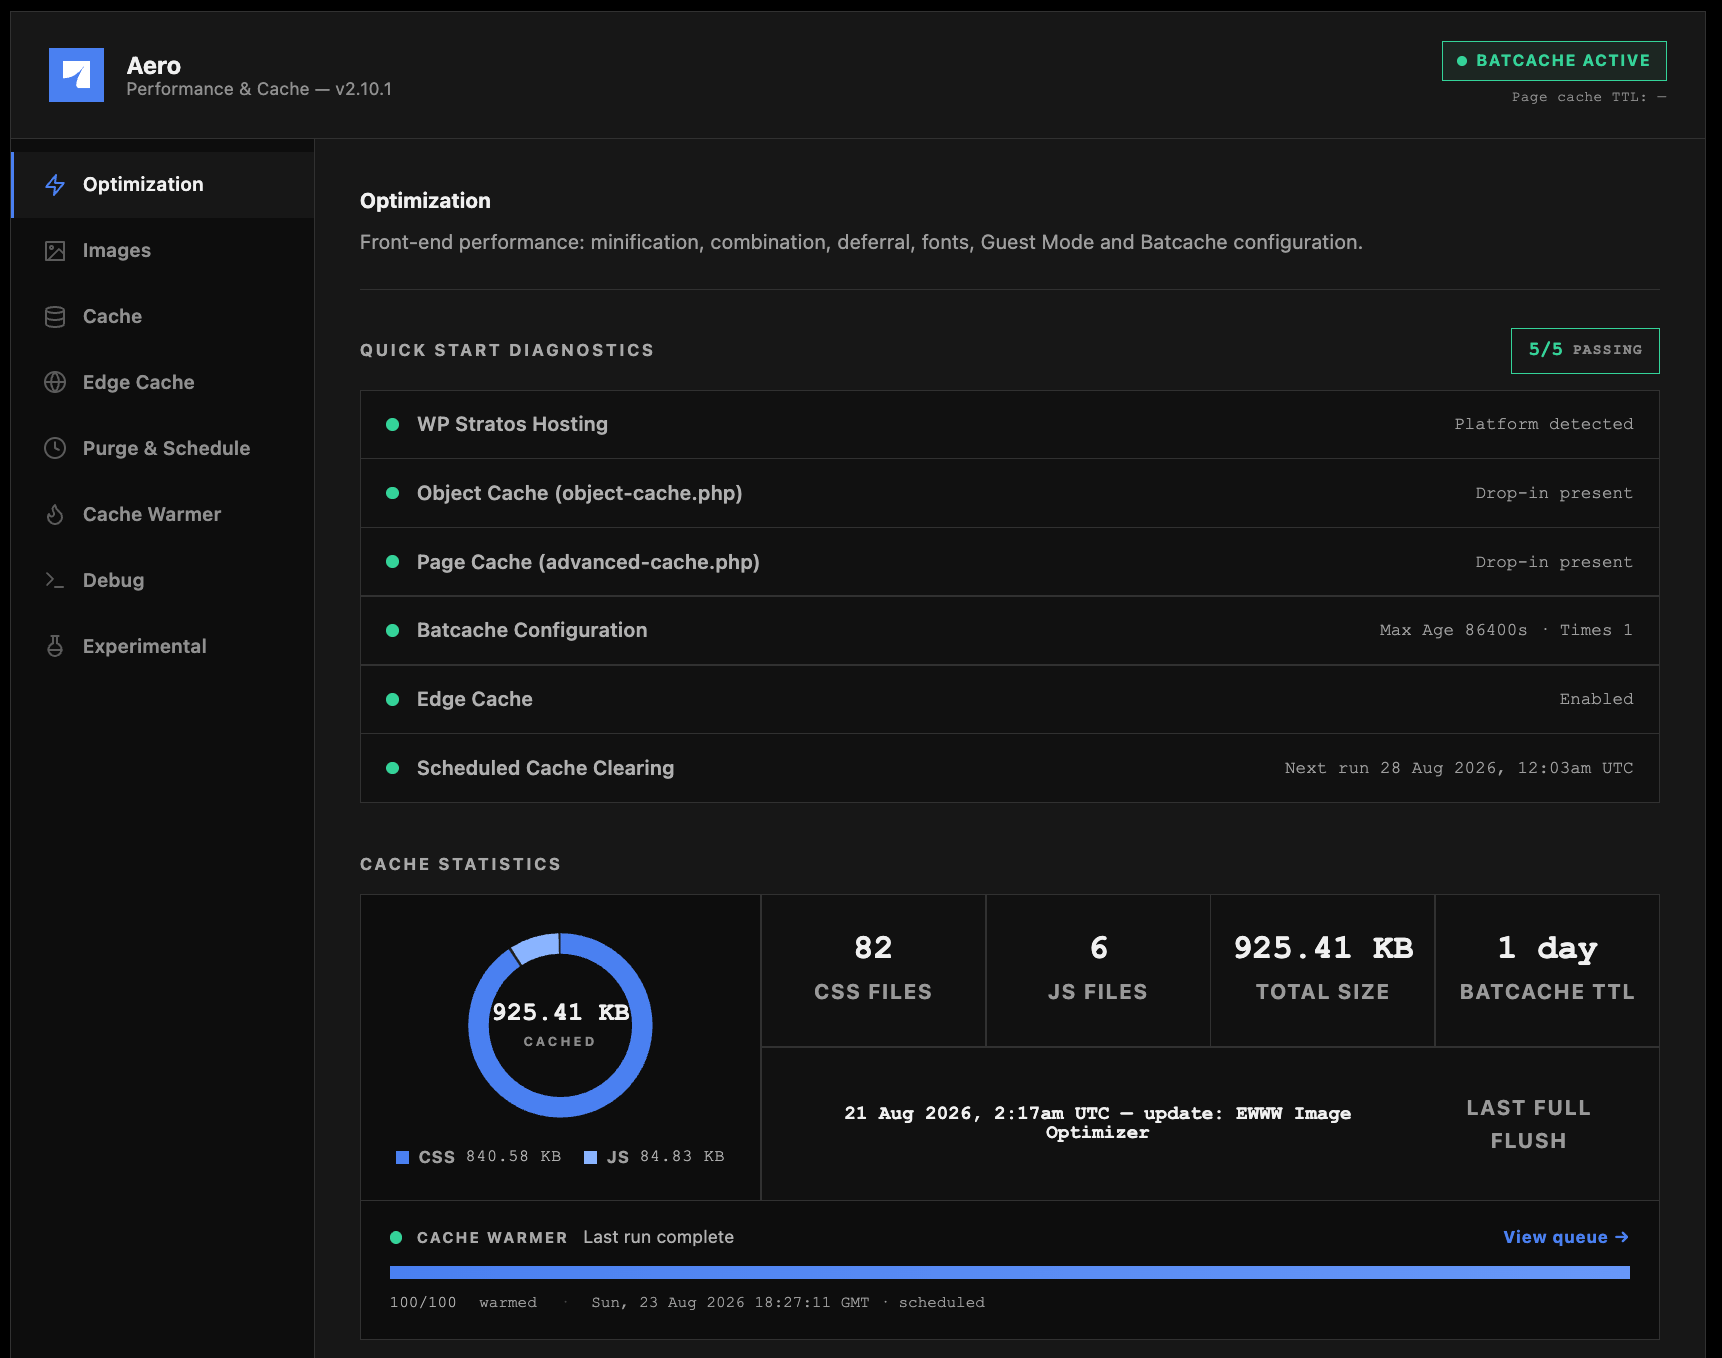Click the 5/5 PASSING badge

(x=1585, y=351)
